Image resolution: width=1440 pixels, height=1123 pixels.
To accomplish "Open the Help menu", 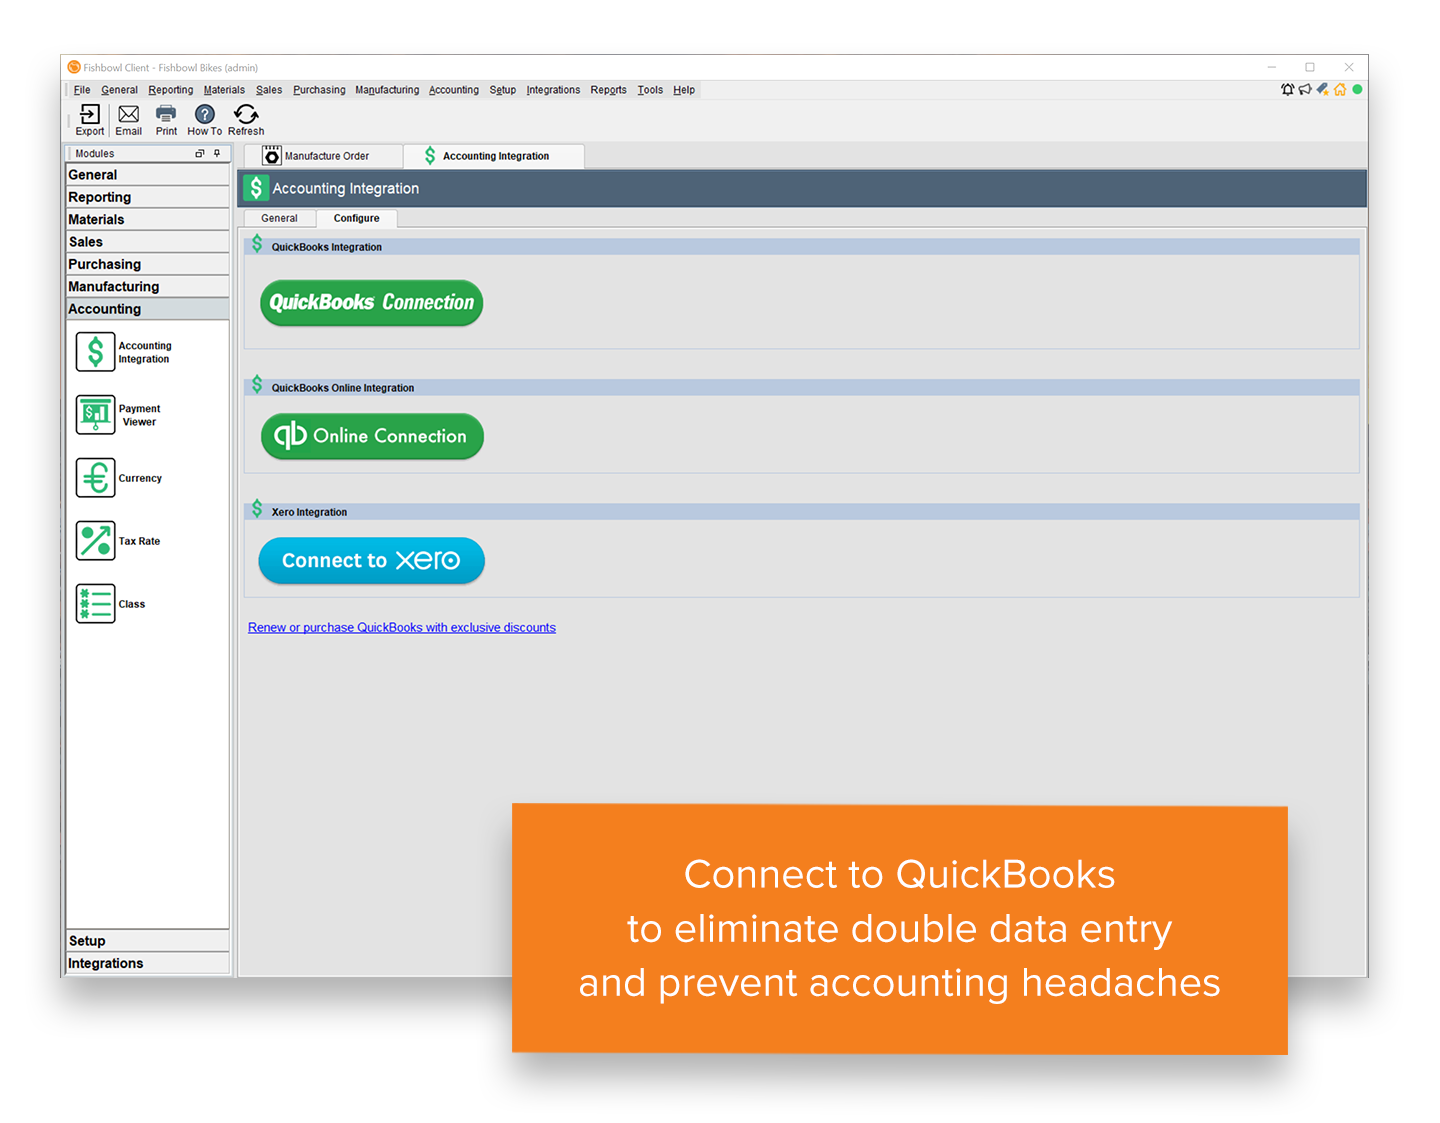I will 684,90.
